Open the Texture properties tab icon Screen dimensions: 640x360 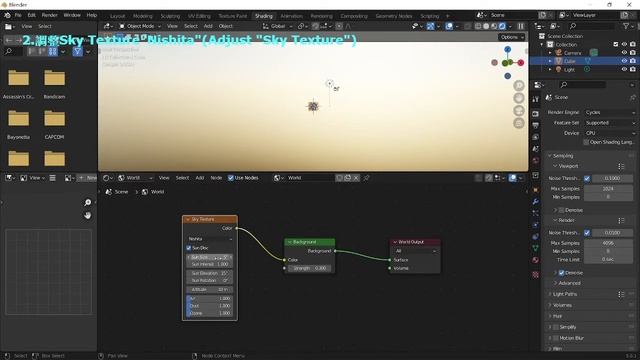click(x=536, y=275)
